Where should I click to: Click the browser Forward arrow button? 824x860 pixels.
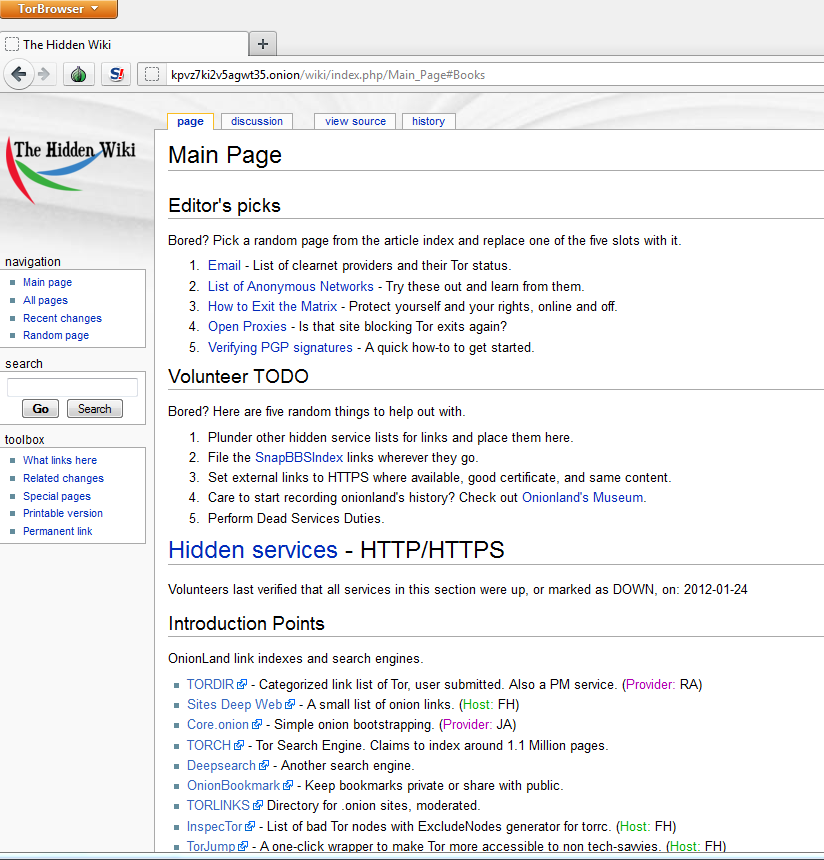tap(44, 74)
